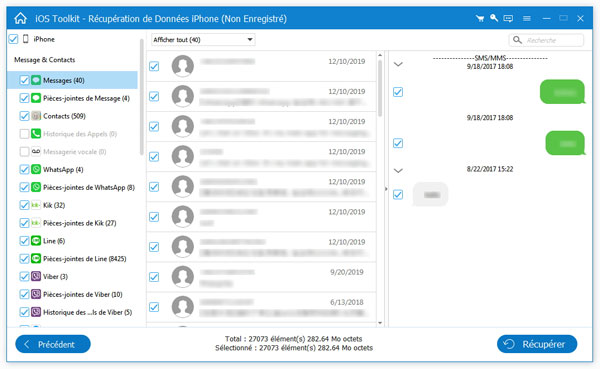Screen dimensions: 600x369
Task: Toggle the Kik (32) checkbox
Action: point(24,205)
